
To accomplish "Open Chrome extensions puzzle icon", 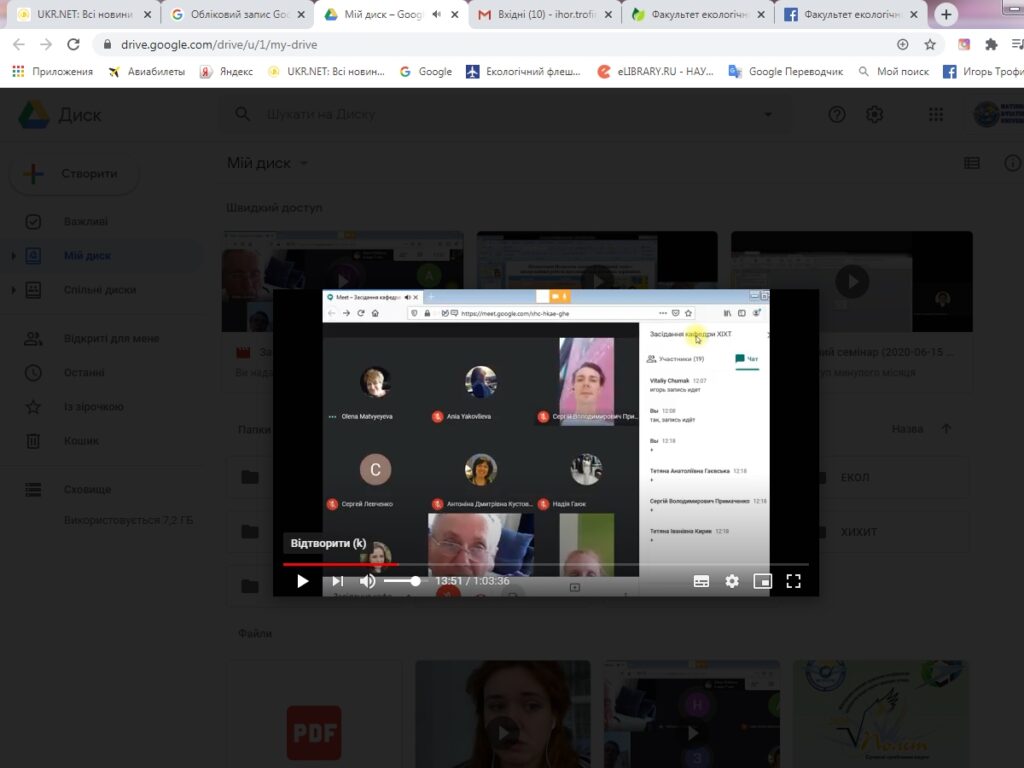I will pos(991,45).
